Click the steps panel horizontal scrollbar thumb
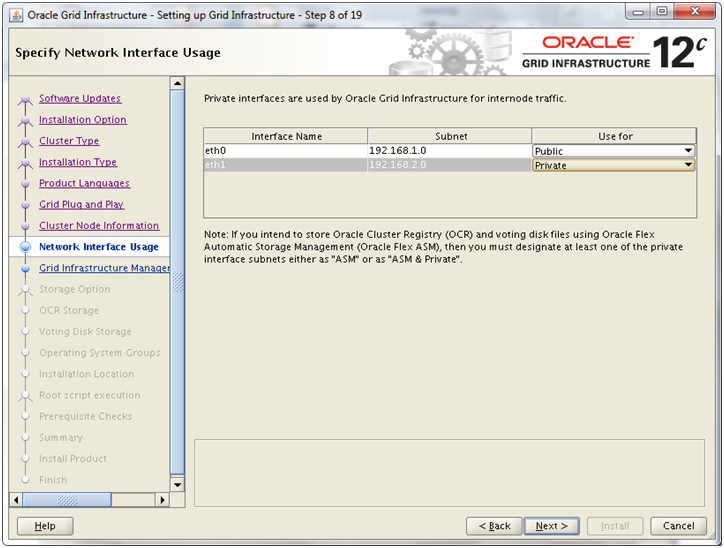This screenshot has height=548, width=724. [67, 500]
